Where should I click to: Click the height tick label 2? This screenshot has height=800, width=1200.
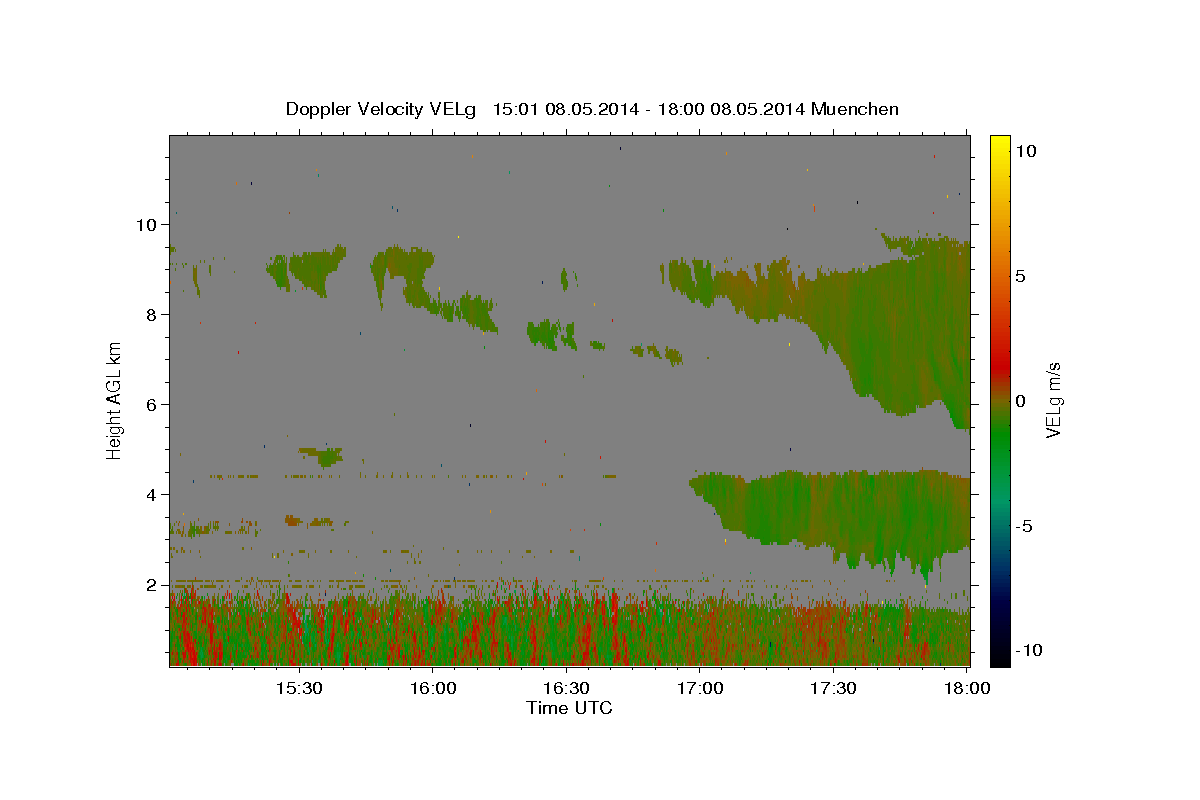151,585
